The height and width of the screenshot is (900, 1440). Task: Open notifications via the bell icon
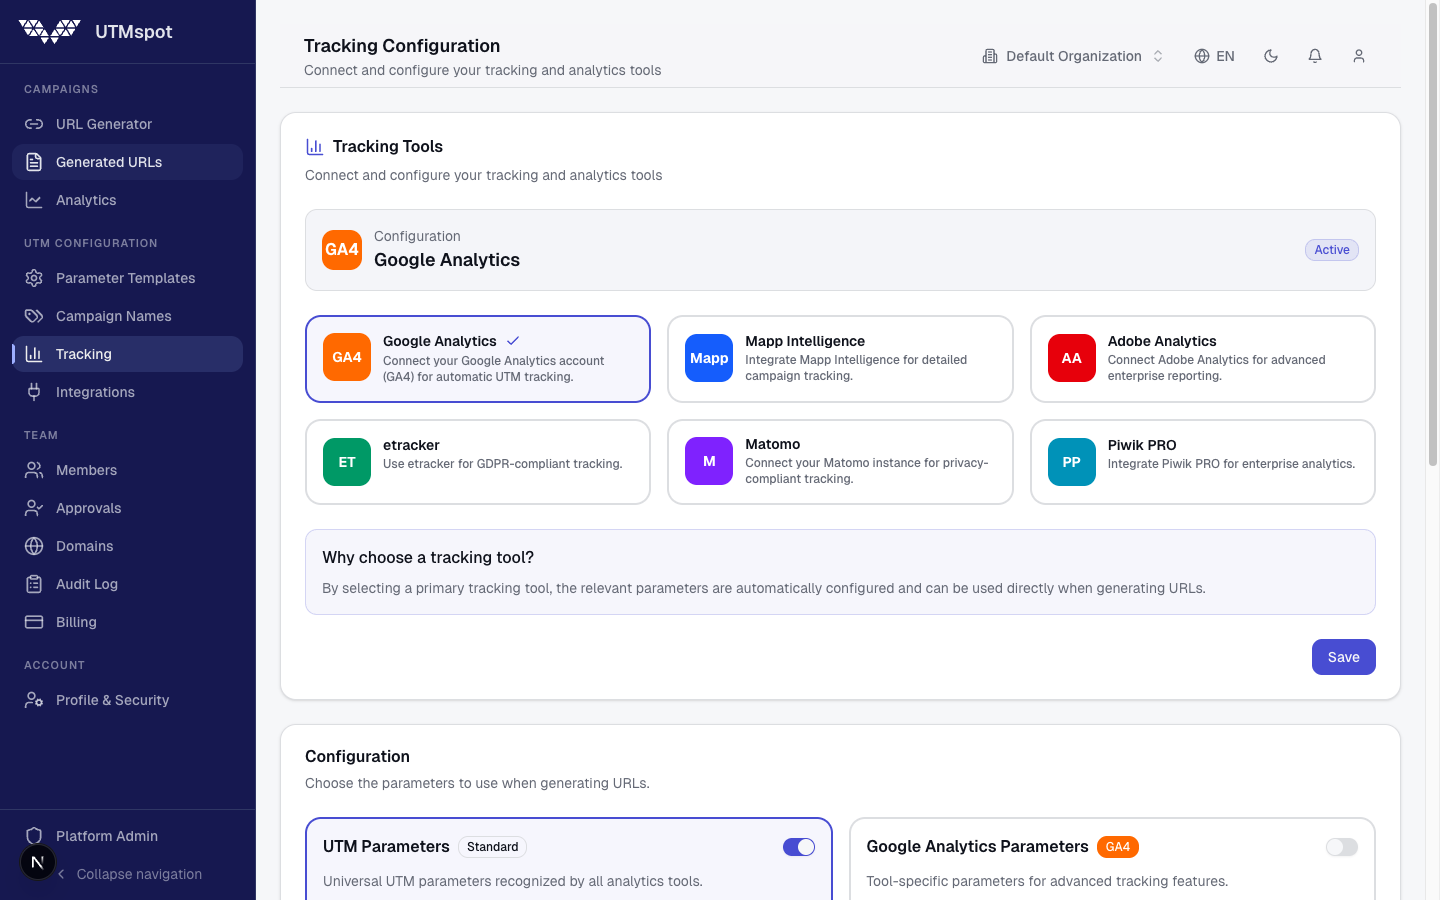pyautogui.click(x=1315, y=56)
